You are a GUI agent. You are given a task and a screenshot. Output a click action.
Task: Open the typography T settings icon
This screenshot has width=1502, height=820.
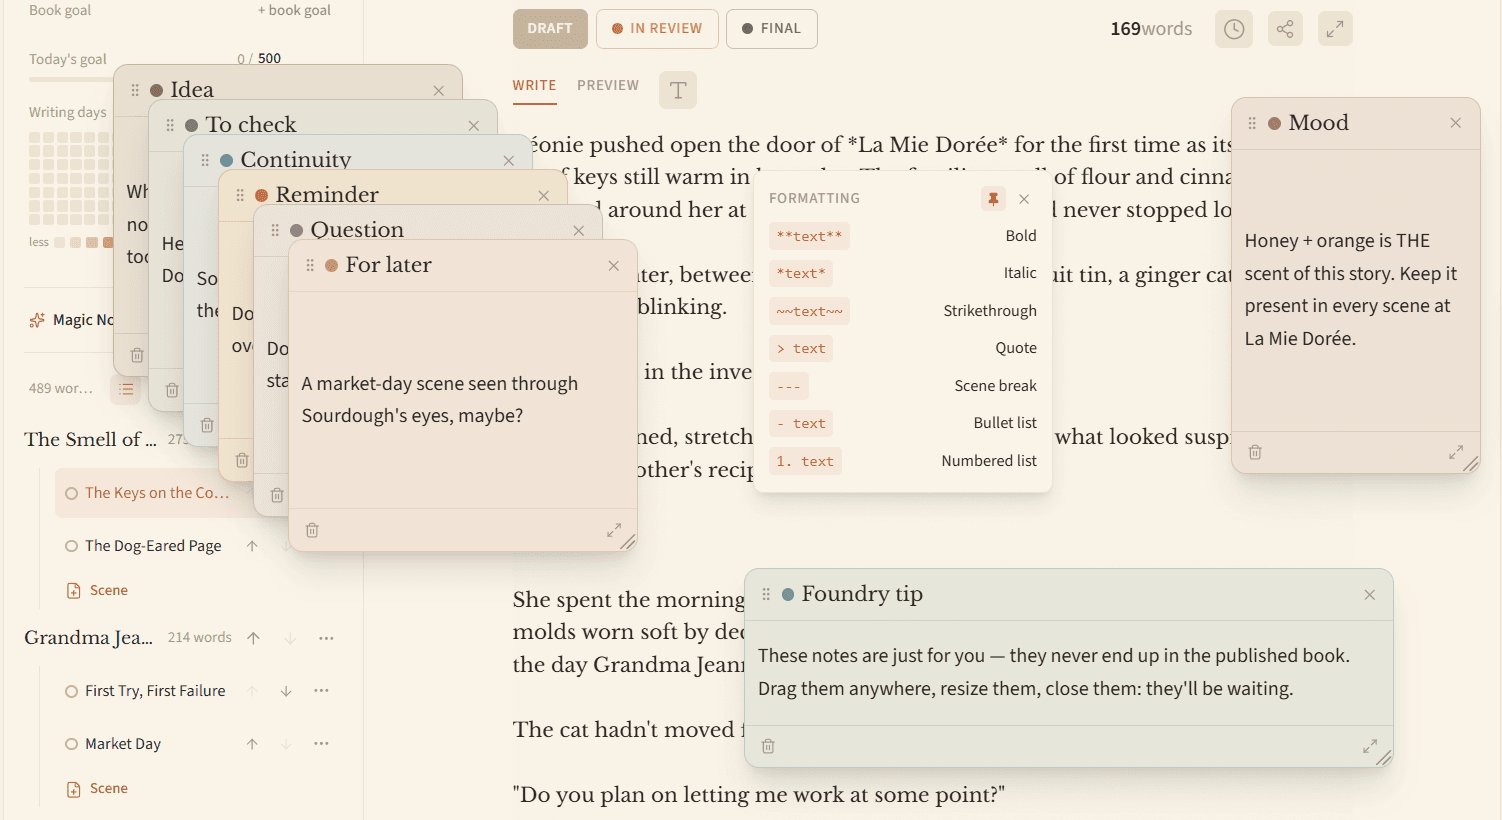(x=678, y=90)
